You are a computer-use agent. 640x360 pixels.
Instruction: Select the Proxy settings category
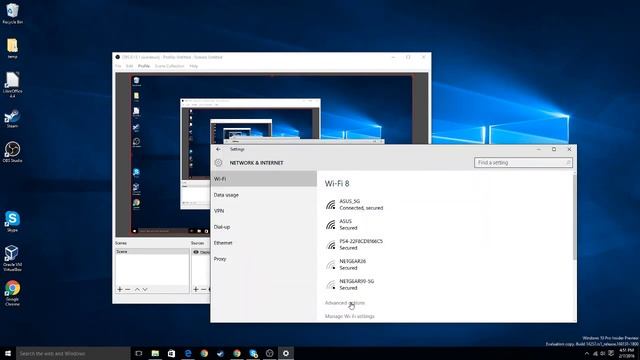coord(264,259)
